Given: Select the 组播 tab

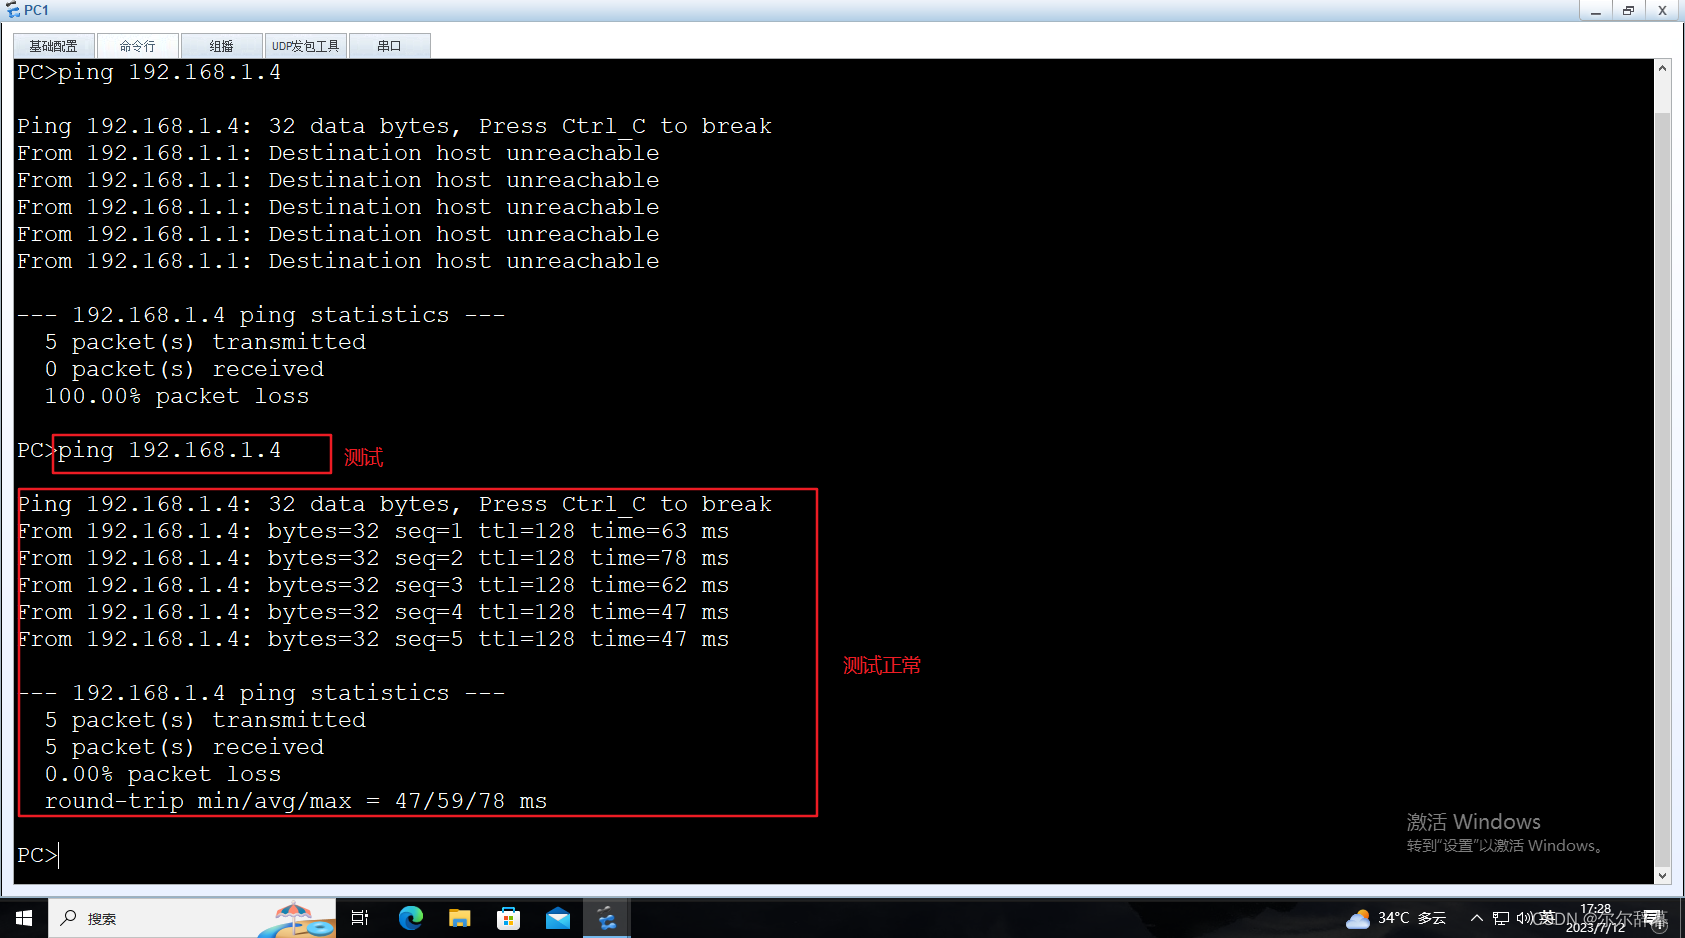Looking at the screenshot, I should pyautogui.click(x=221, y=44).
